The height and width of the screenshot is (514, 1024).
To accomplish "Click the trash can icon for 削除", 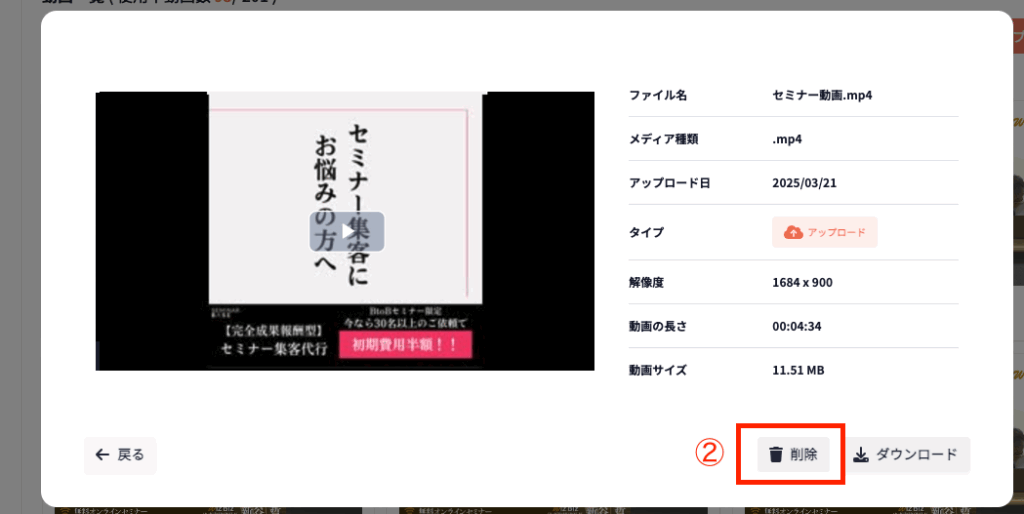I will pyautogui.click(x=775, y=455).
